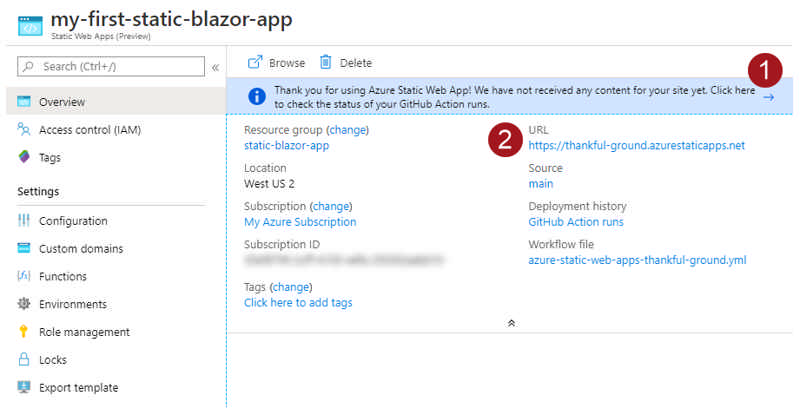This screenshot has height=415, width=800.
Task: Focus the Search (Ctrl+/) field
Action: [111, 66]
